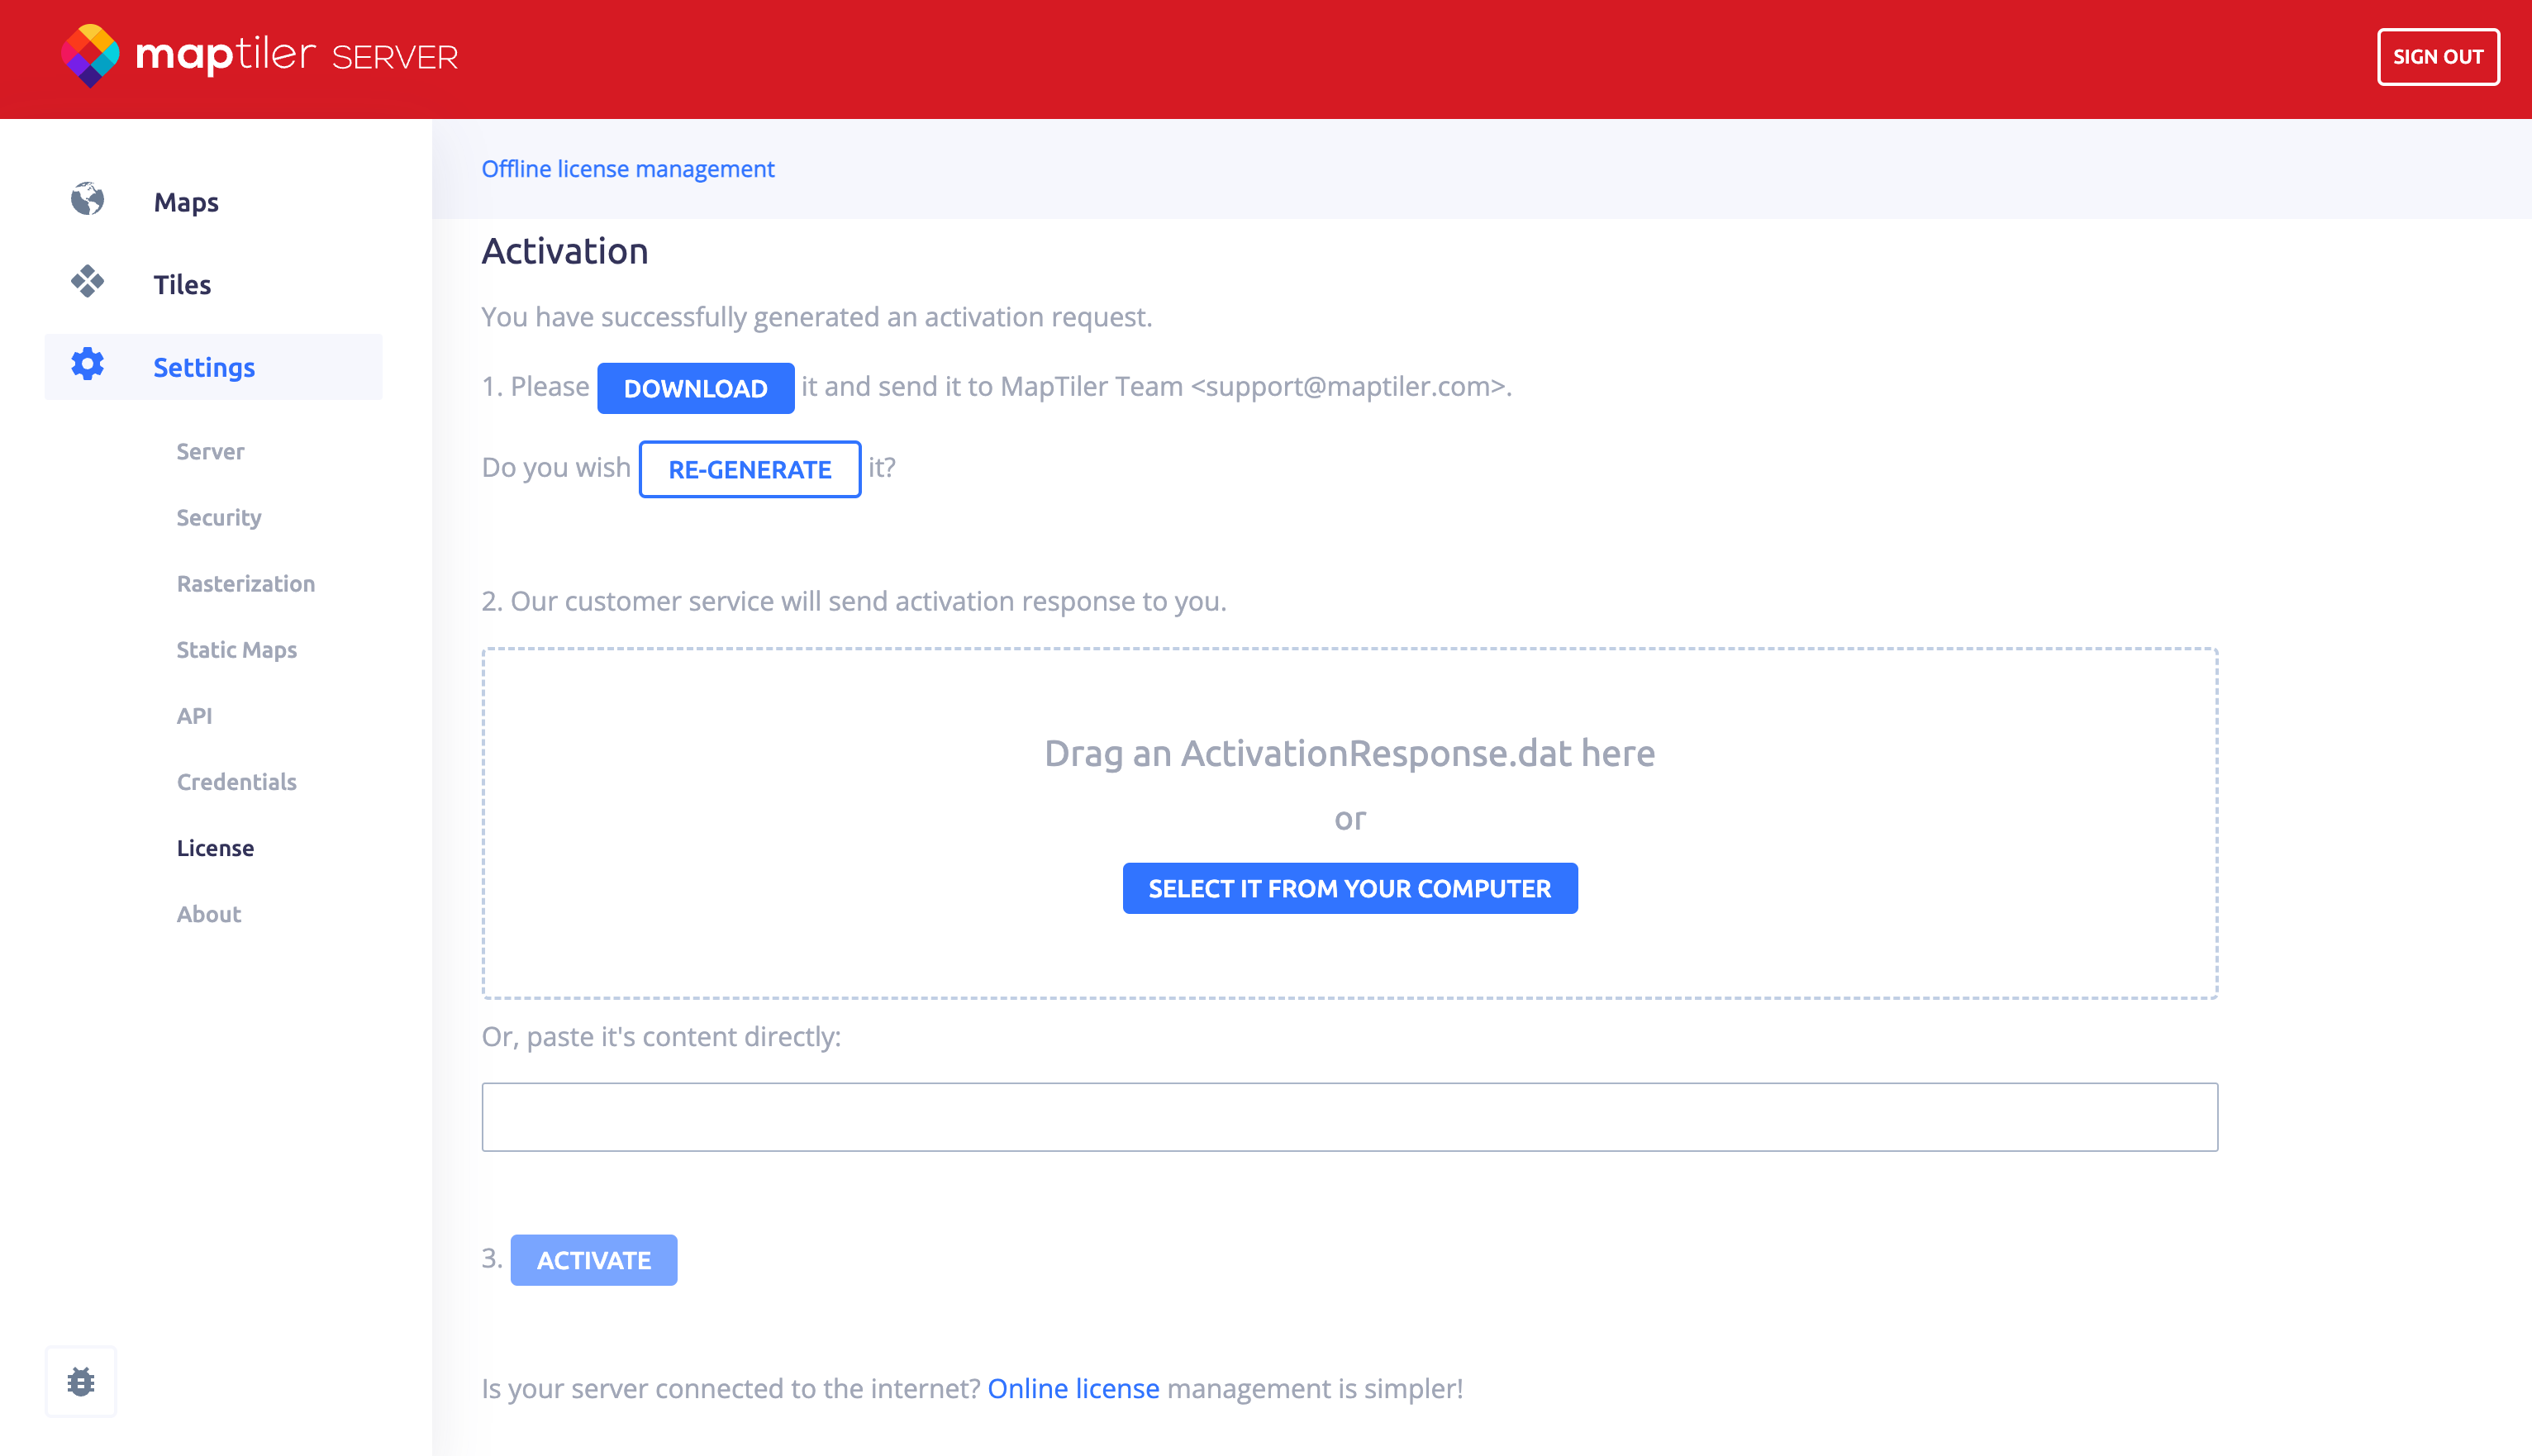This screenshot has width=2532, height=1456.
Task: Open Static Maps settings
Action: point(237,649)
